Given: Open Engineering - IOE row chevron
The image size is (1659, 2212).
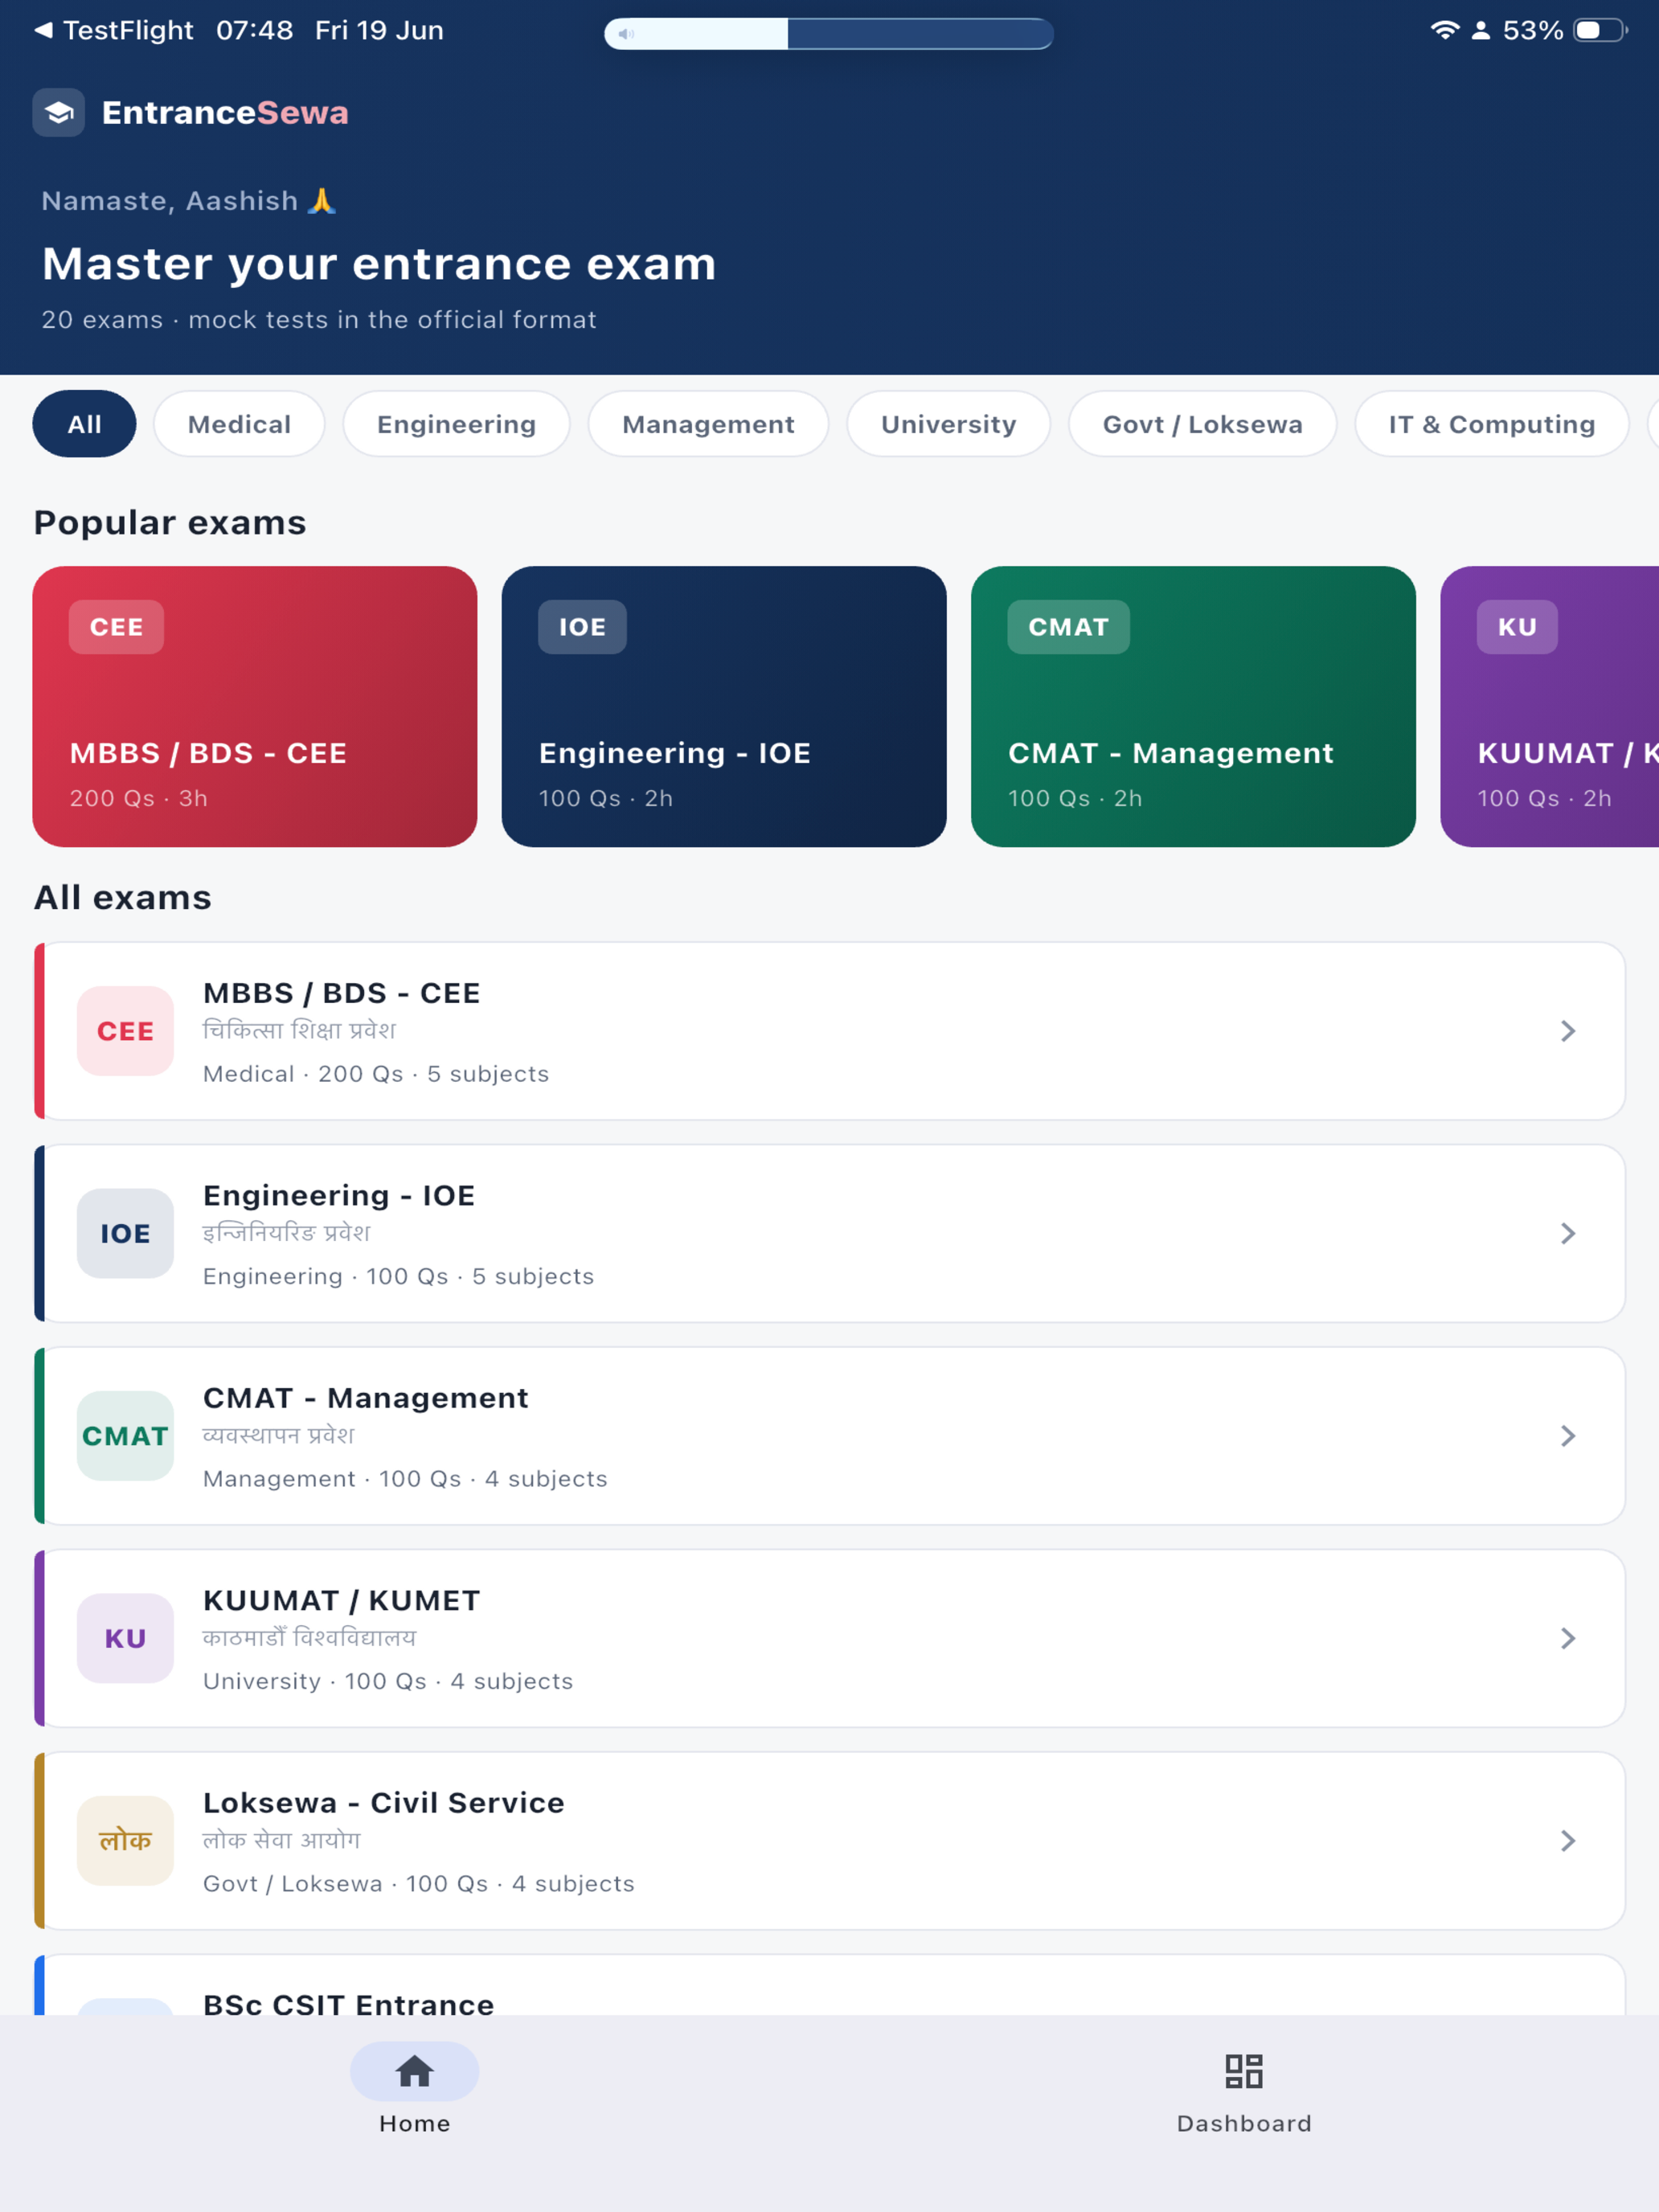Looking at the screenshot, I should coord(1568,1233).
